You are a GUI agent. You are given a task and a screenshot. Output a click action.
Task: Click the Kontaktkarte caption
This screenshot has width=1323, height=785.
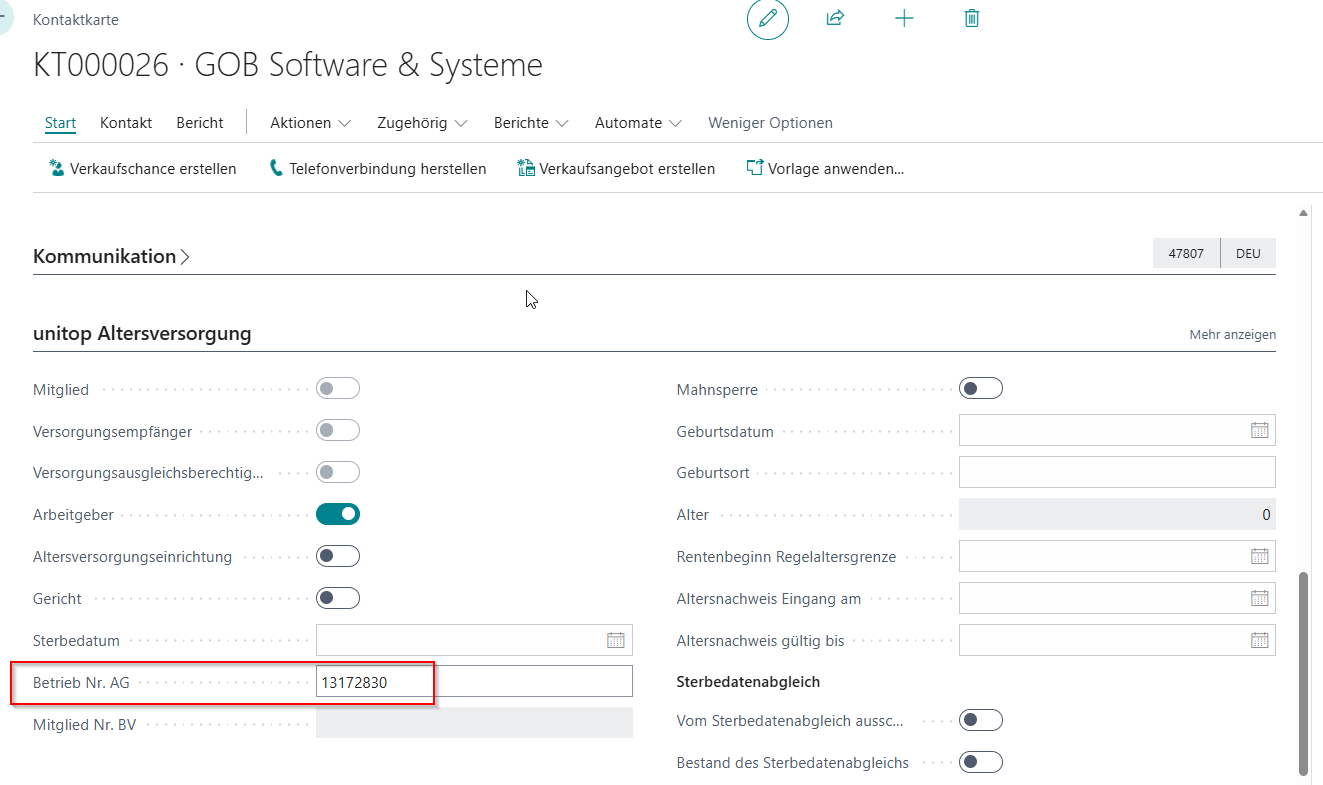[x=76, y=19]
